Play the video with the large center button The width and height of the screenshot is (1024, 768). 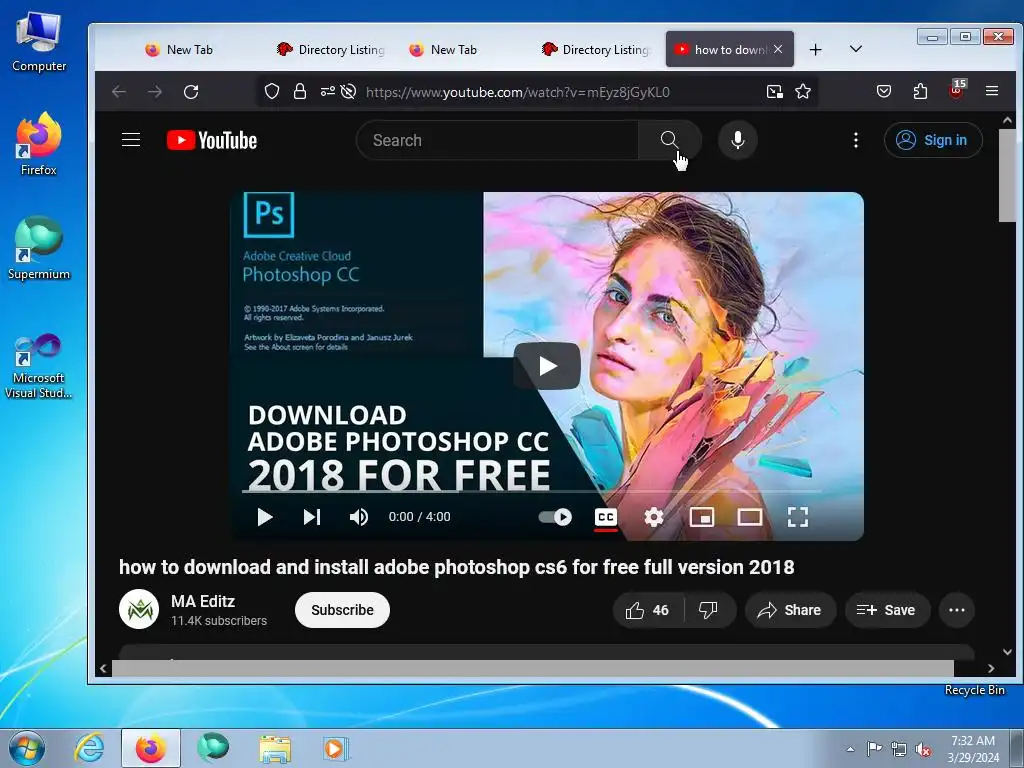547,366
